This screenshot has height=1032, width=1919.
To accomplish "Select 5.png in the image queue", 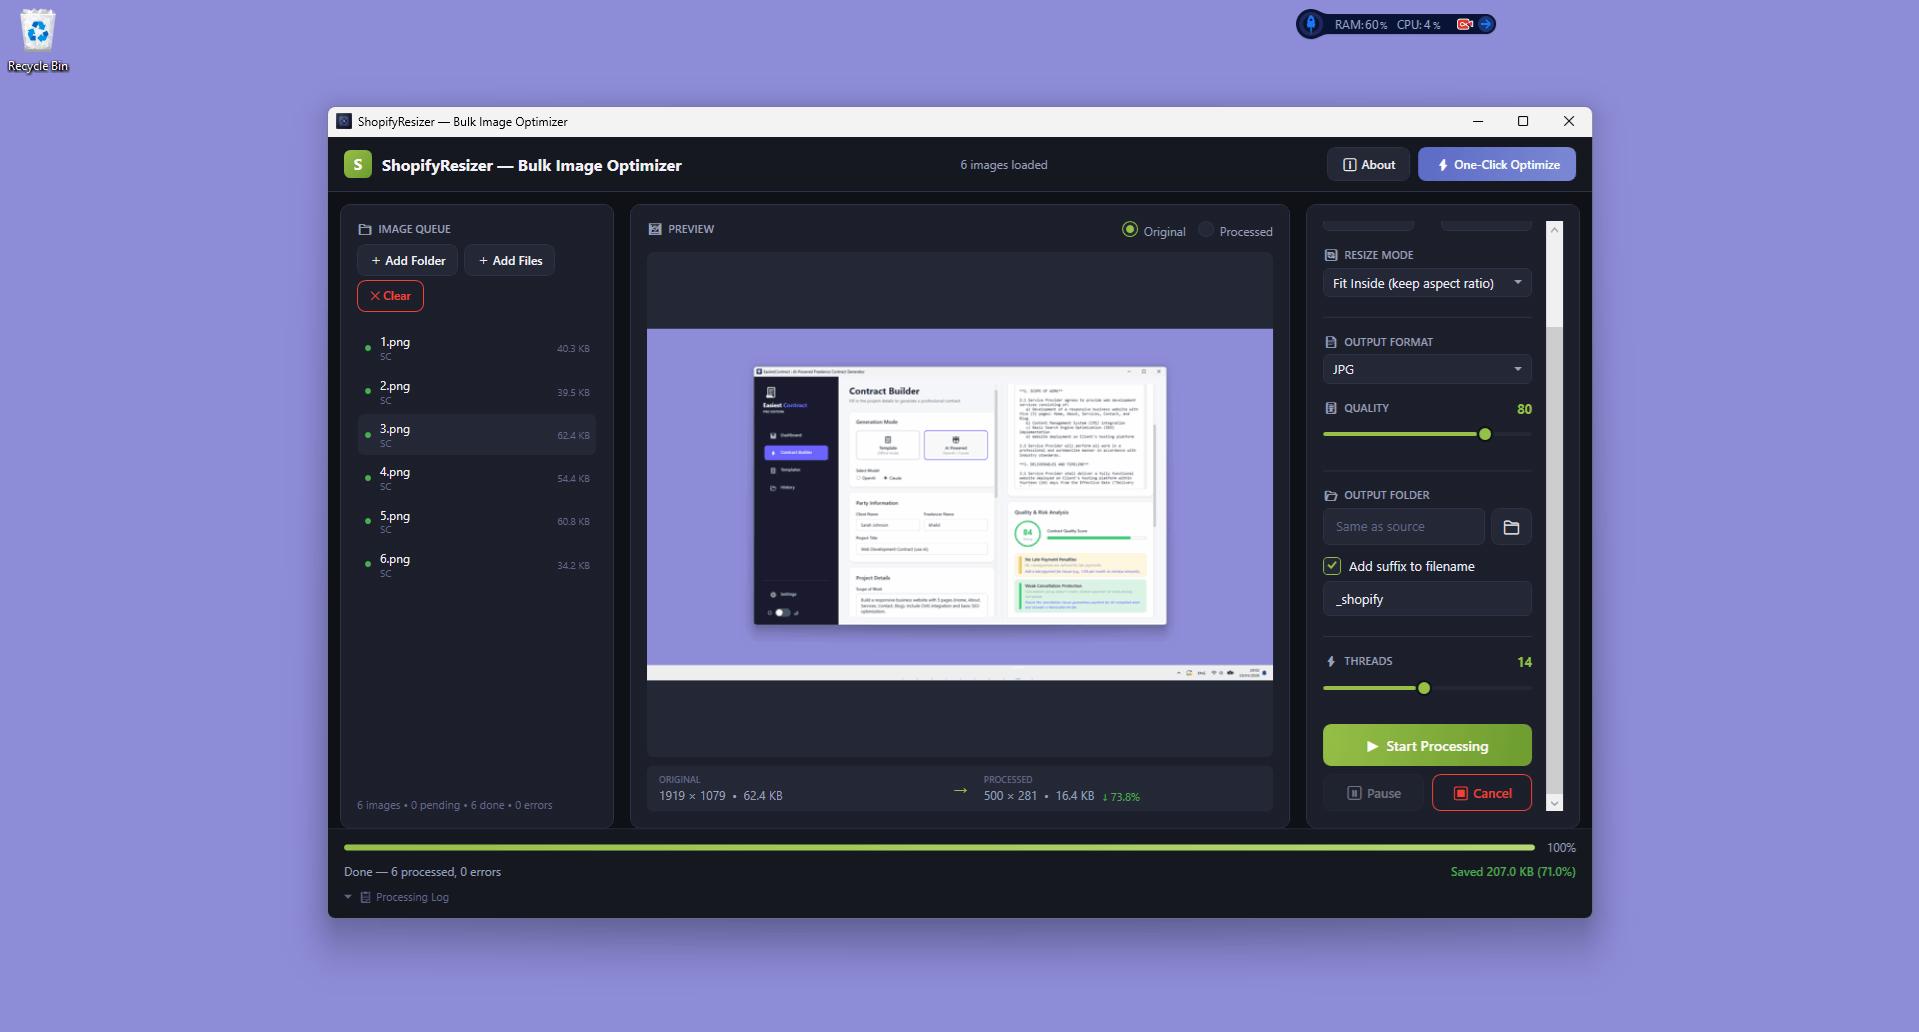I will coord(476,522).
